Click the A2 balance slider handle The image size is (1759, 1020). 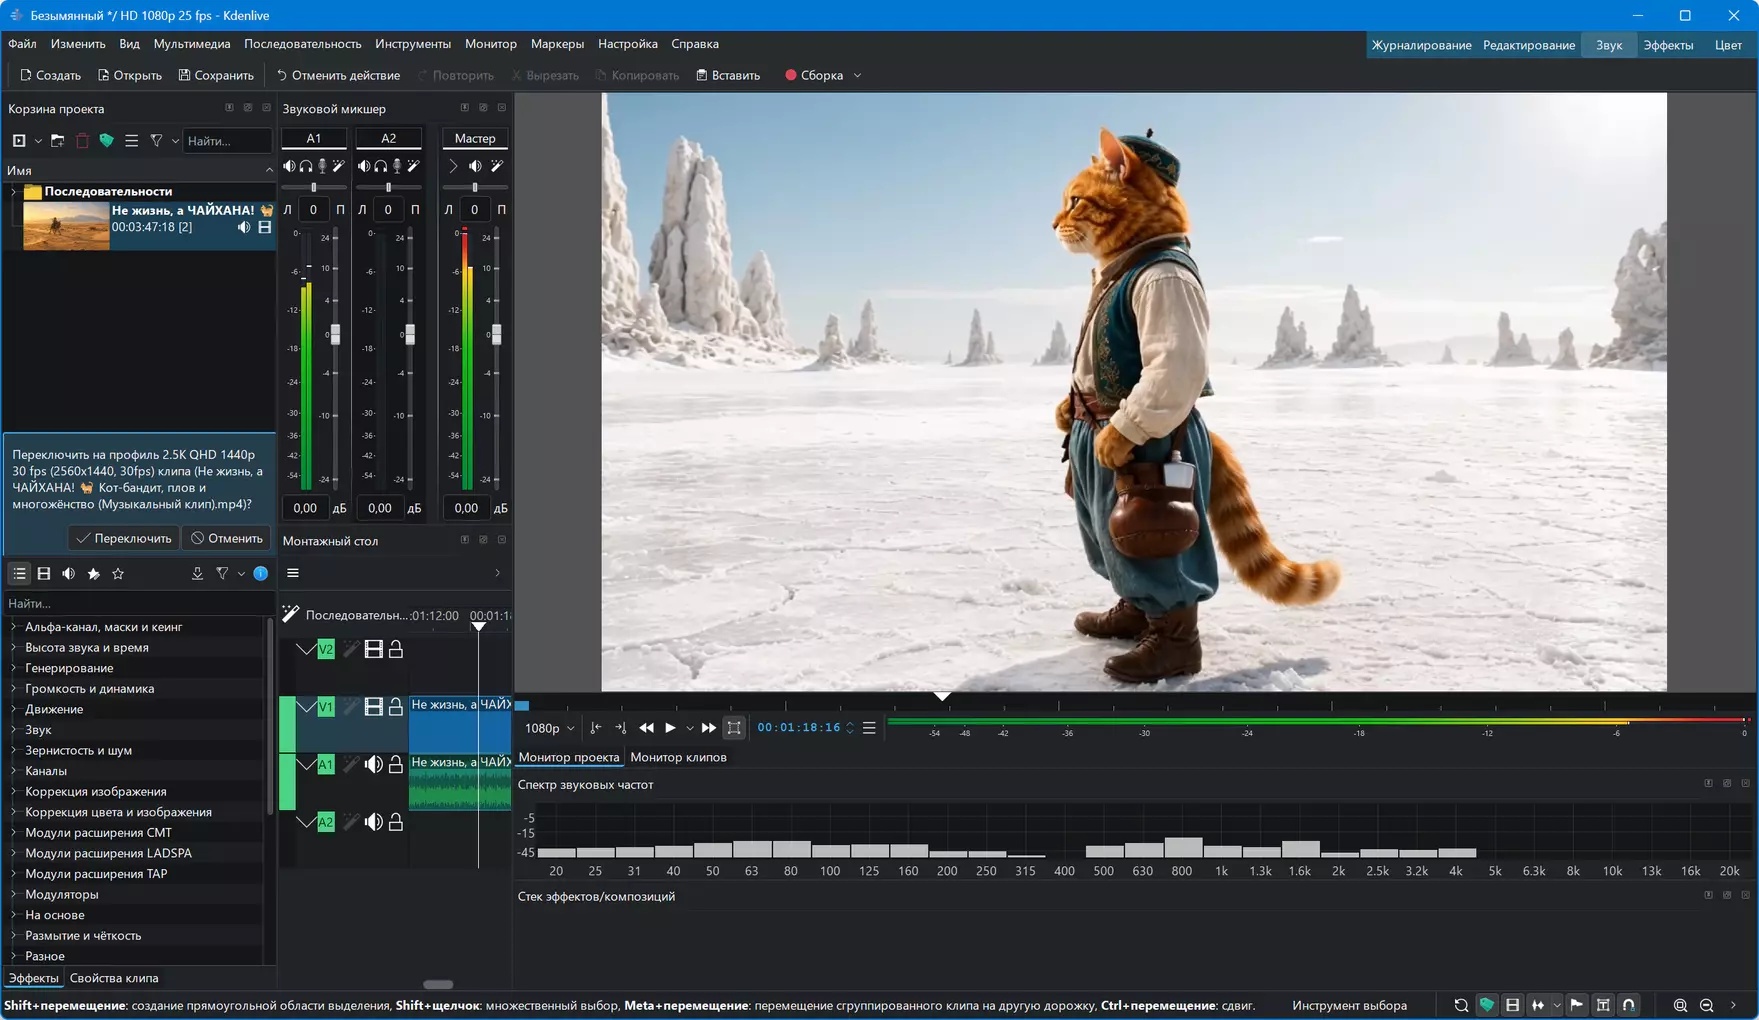point(389,187)
